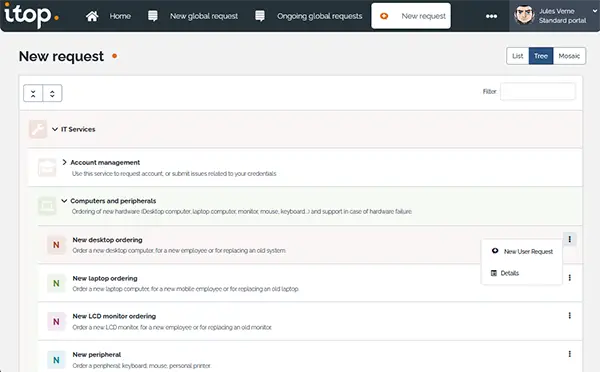Click Account management description text
This screenshot has height=372, width=600.
tap(174, 174)
